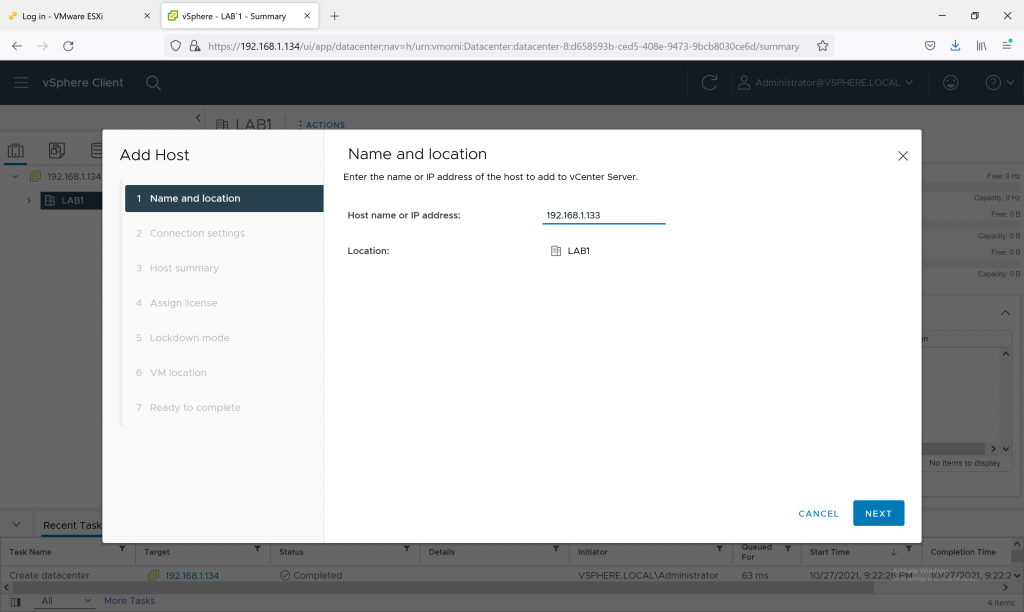Open the vSphere Client hamburger menu
The height and width of the screenshot is (612, 1024).
click(x=21, y=82)
